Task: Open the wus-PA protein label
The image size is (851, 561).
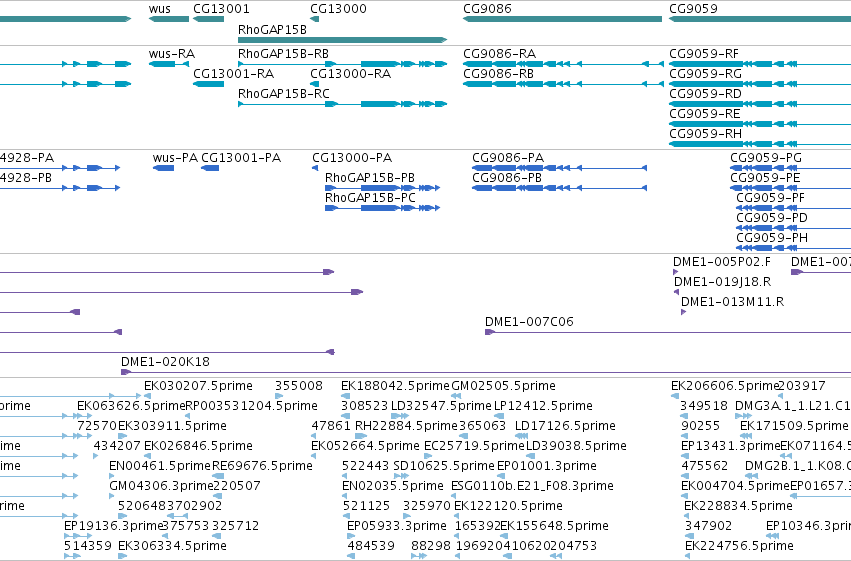Action: pyautogui.click(x=175, y=158)
